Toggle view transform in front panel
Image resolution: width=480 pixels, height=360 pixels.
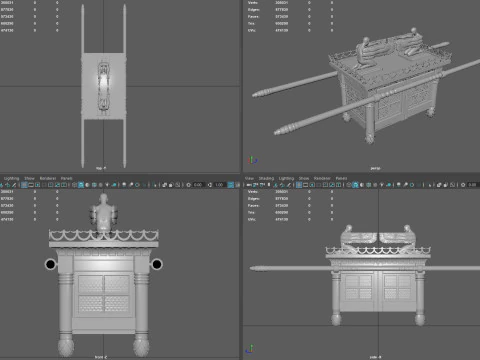tap(230, 185)
